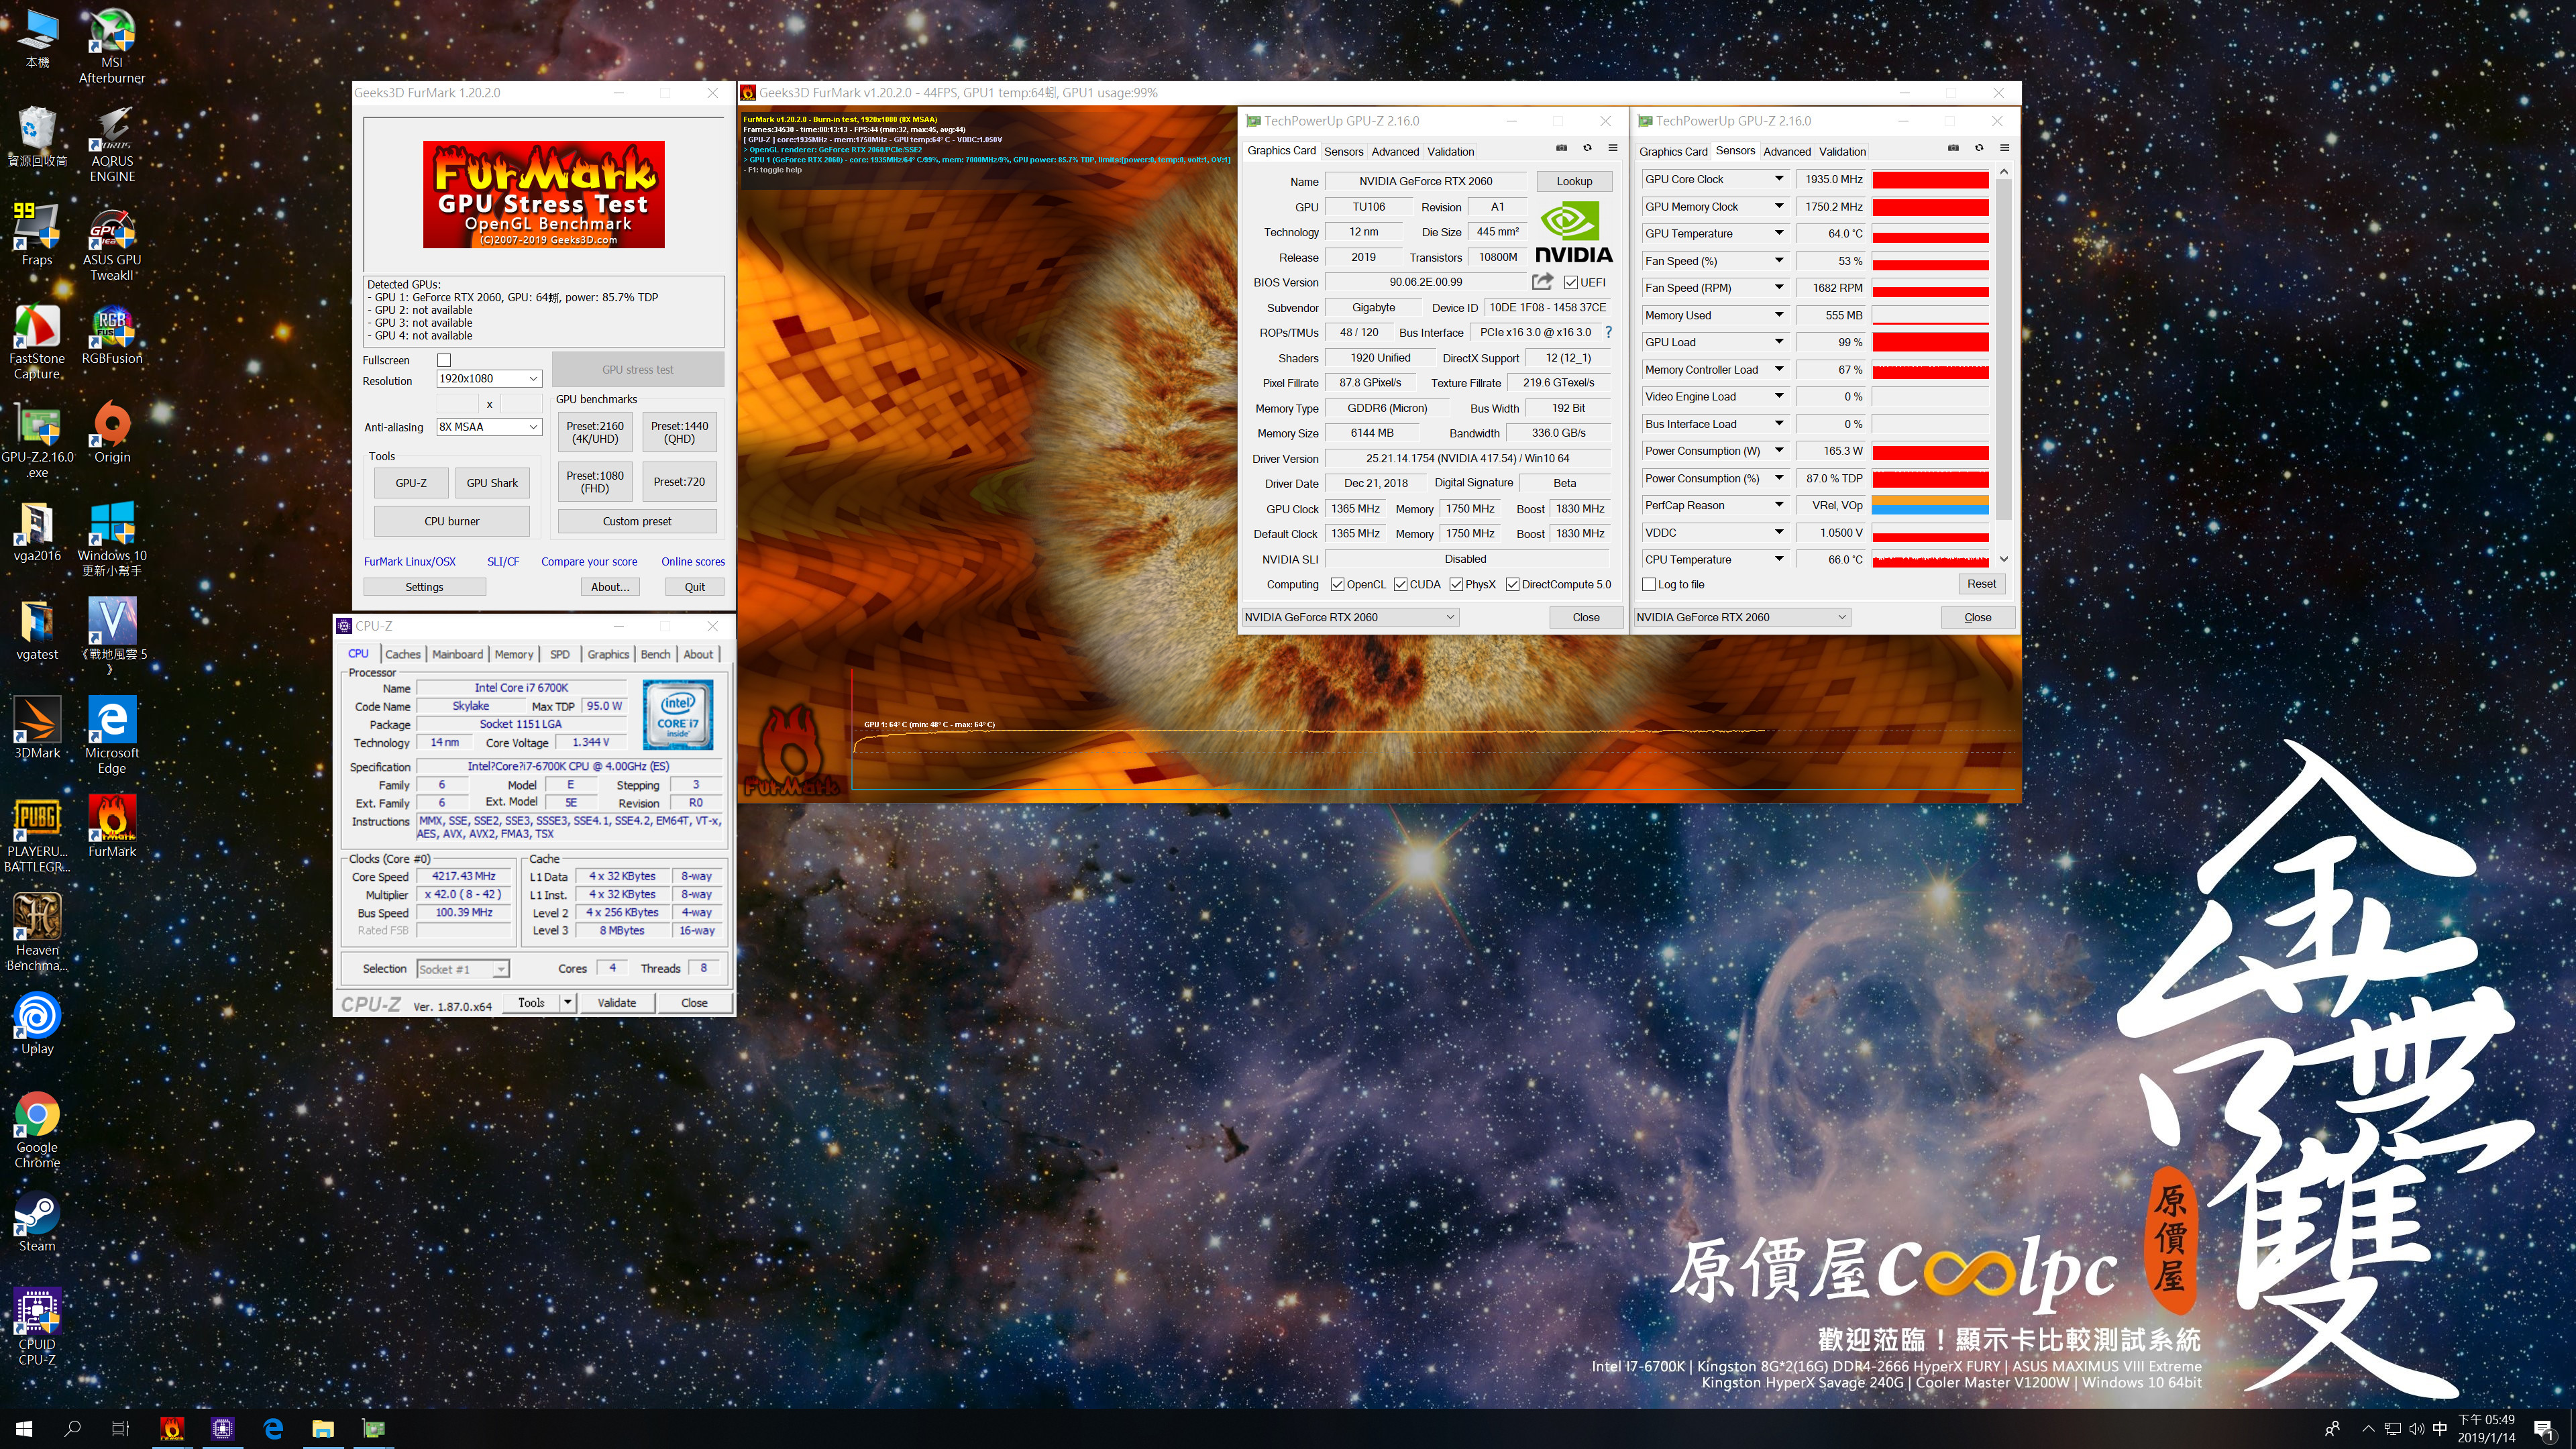The width and height of the screenshot is (2576, 1449).
Task: Click Reset button in GPU-Z Sensors
Action: point(1980,584)
